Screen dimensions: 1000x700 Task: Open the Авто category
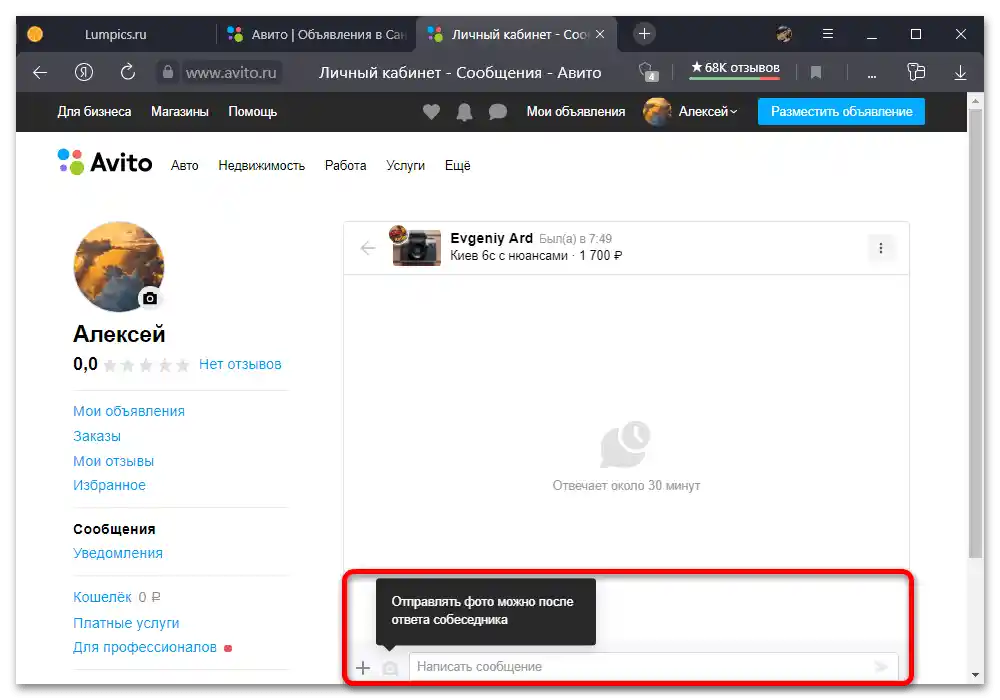(x=184, y=166)
